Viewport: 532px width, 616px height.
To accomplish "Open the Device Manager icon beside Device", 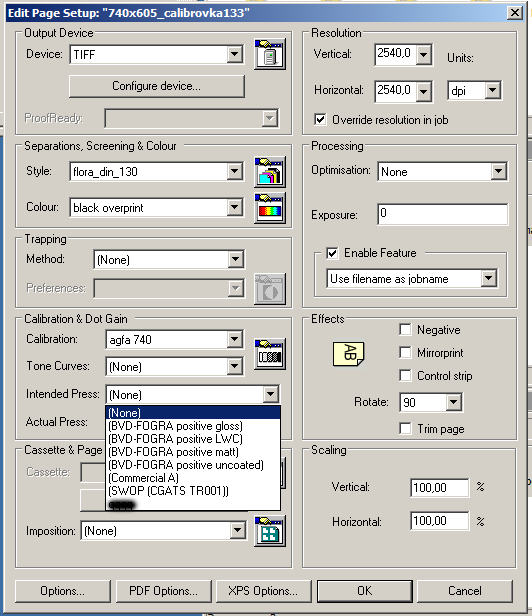I will click(270, 54).
